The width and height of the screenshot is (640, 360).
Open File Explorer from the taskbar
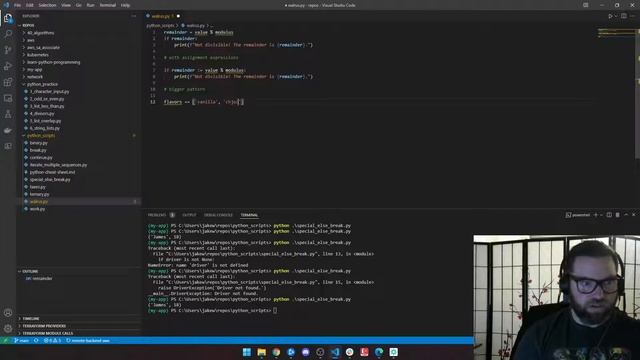point(262,352)
